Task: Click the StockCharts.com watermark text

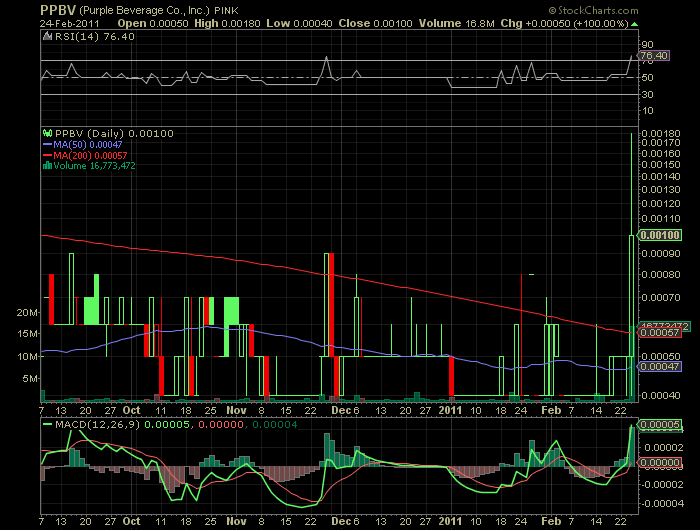Action: (593, 10)
